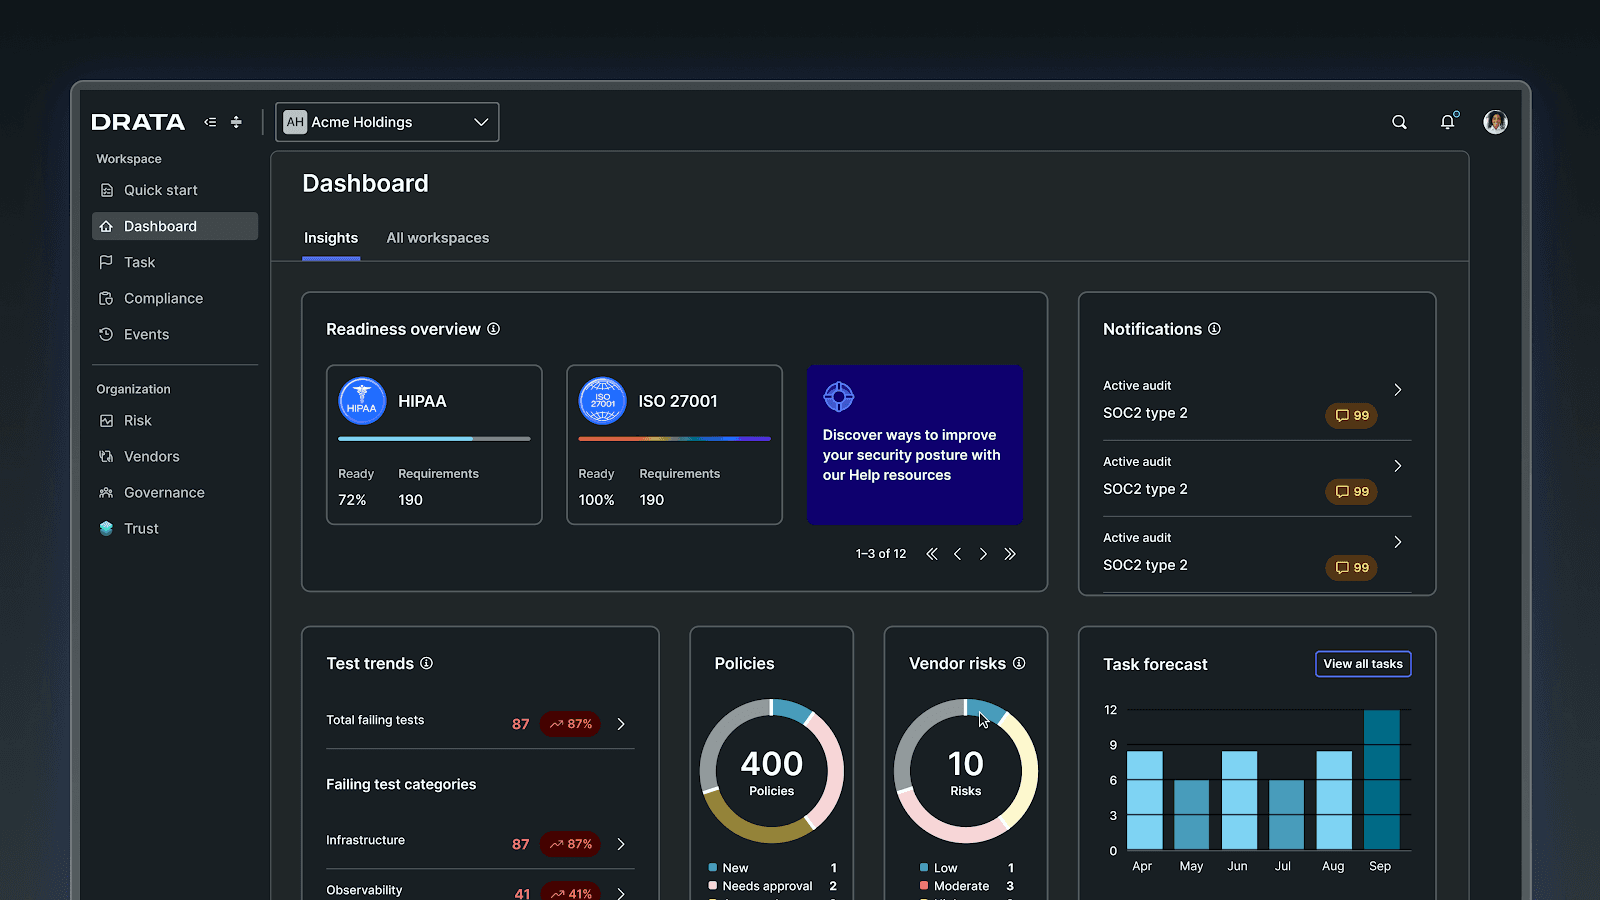
Task: Click the second SOC2 type 2 comments badge
Action: pos(1352,491)
